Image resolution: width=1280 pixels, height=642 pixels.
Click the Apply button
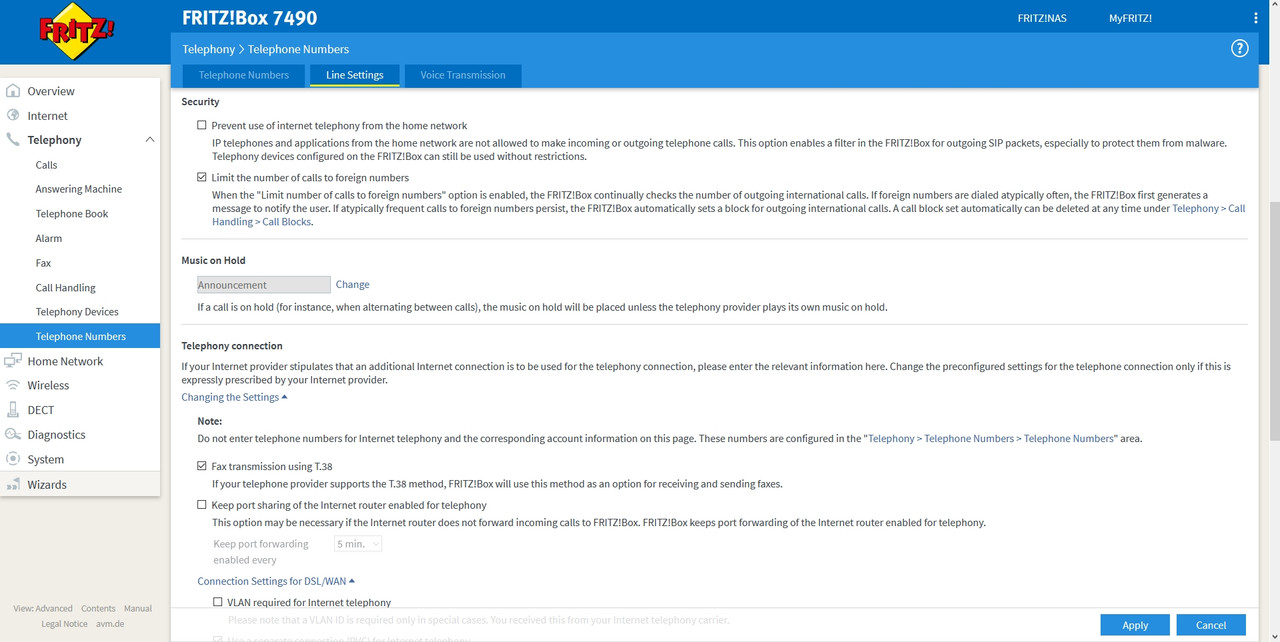[x=1135, y=625]
